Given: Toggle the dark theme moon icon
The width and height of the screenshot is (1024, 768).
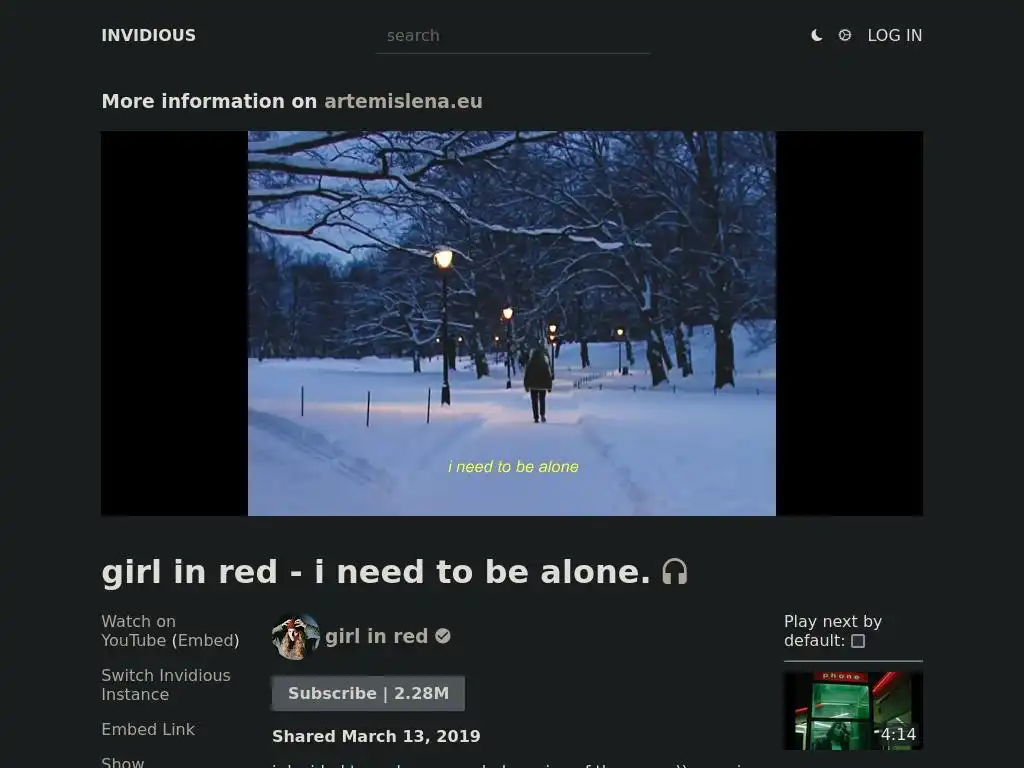Looking at the screenshot, I should 816,35.
